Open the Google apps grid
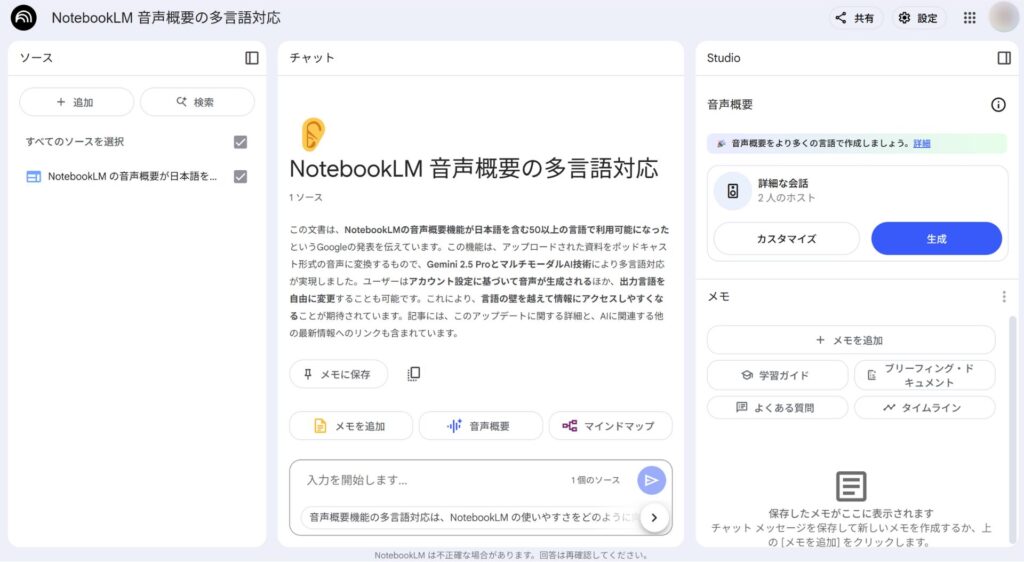Image resolution: width=1024 pixels, height=562 pixels. pyautogui.click(x=969, y=18)
